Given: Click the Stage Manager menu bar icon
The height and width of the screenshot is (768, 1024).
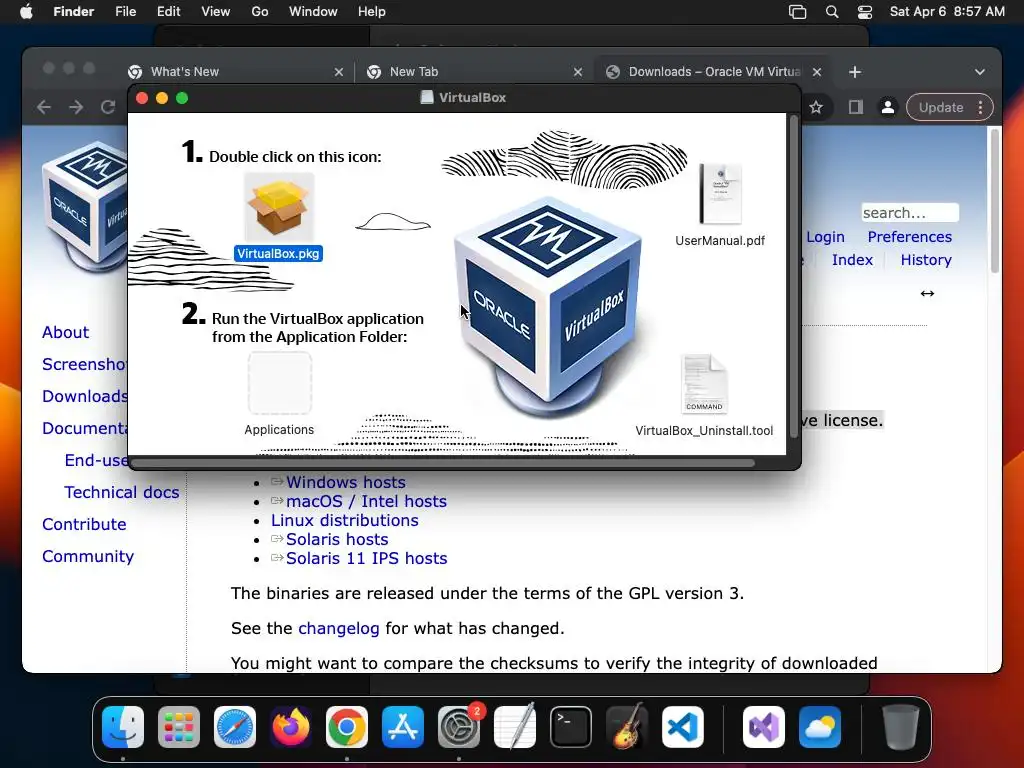Looking at the screenshot, I should (797, 12).
